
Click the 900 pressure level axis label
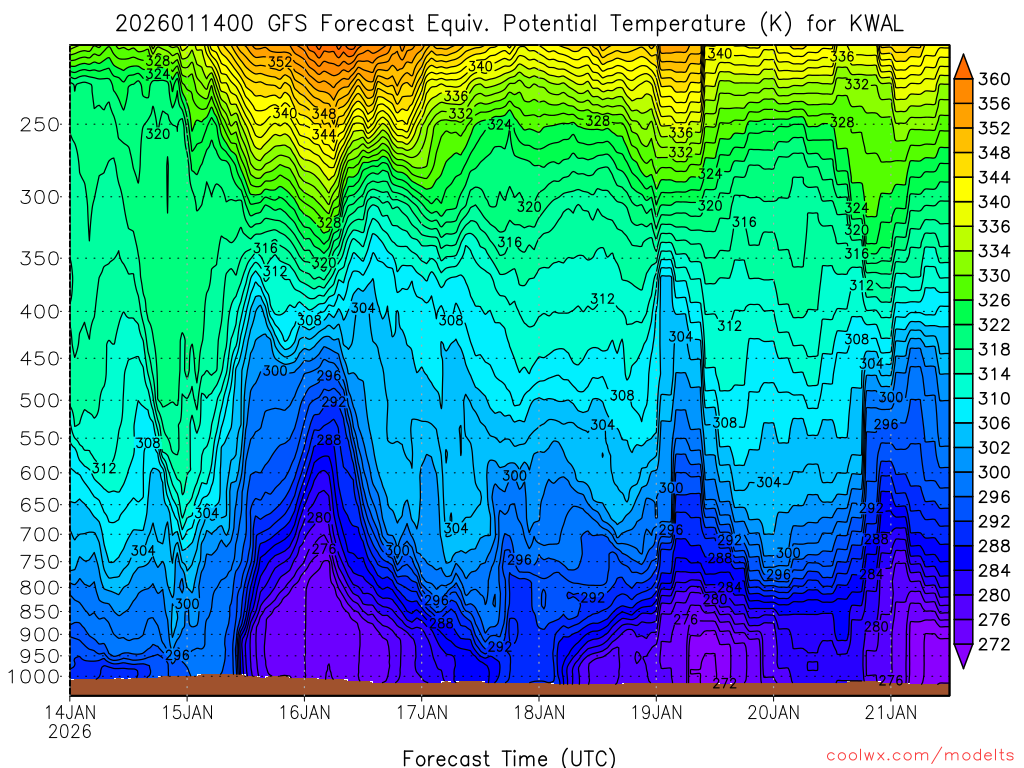40,634
